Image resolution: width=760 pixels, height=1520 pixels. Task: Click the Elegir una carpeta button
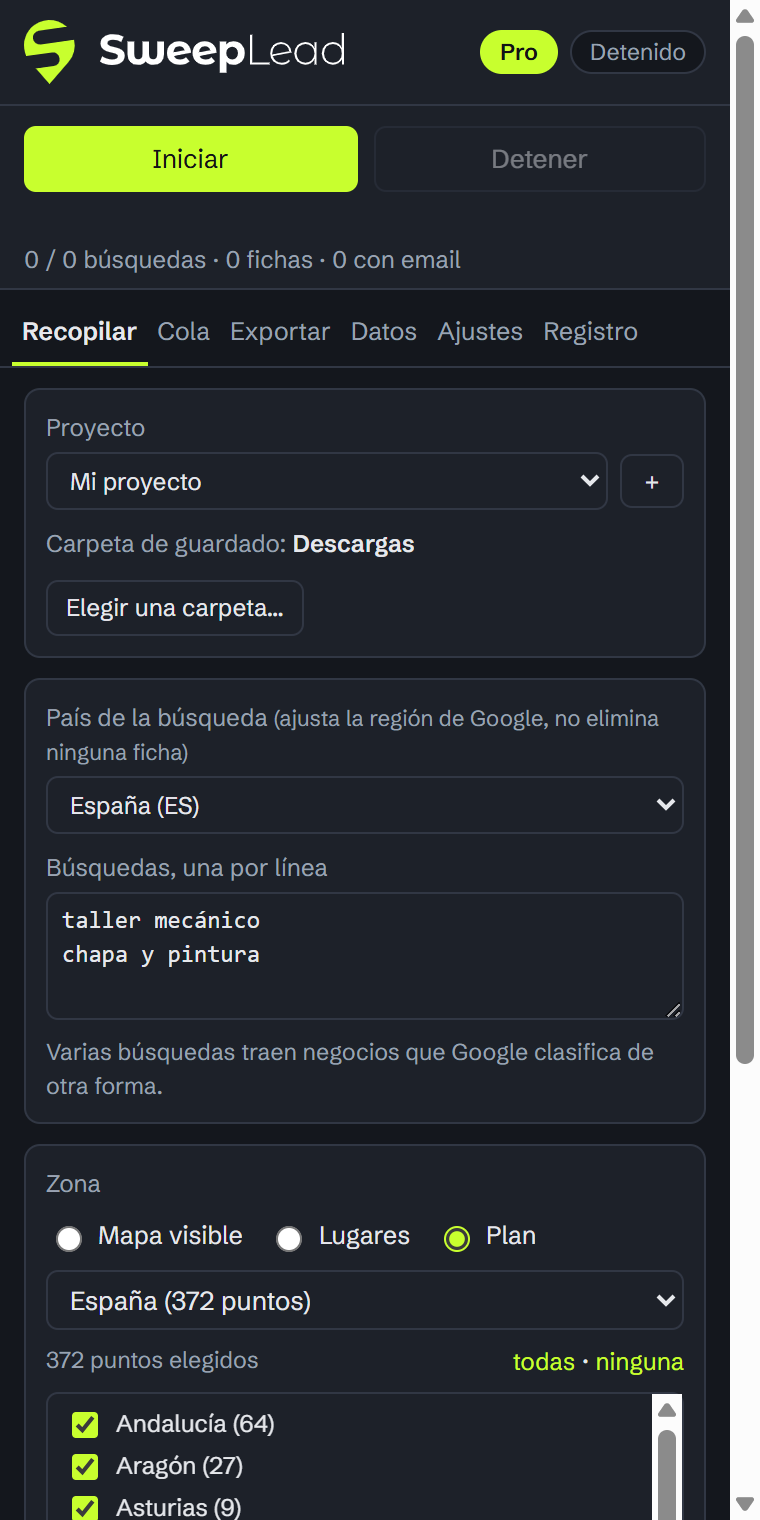click(x=175, y=608)
